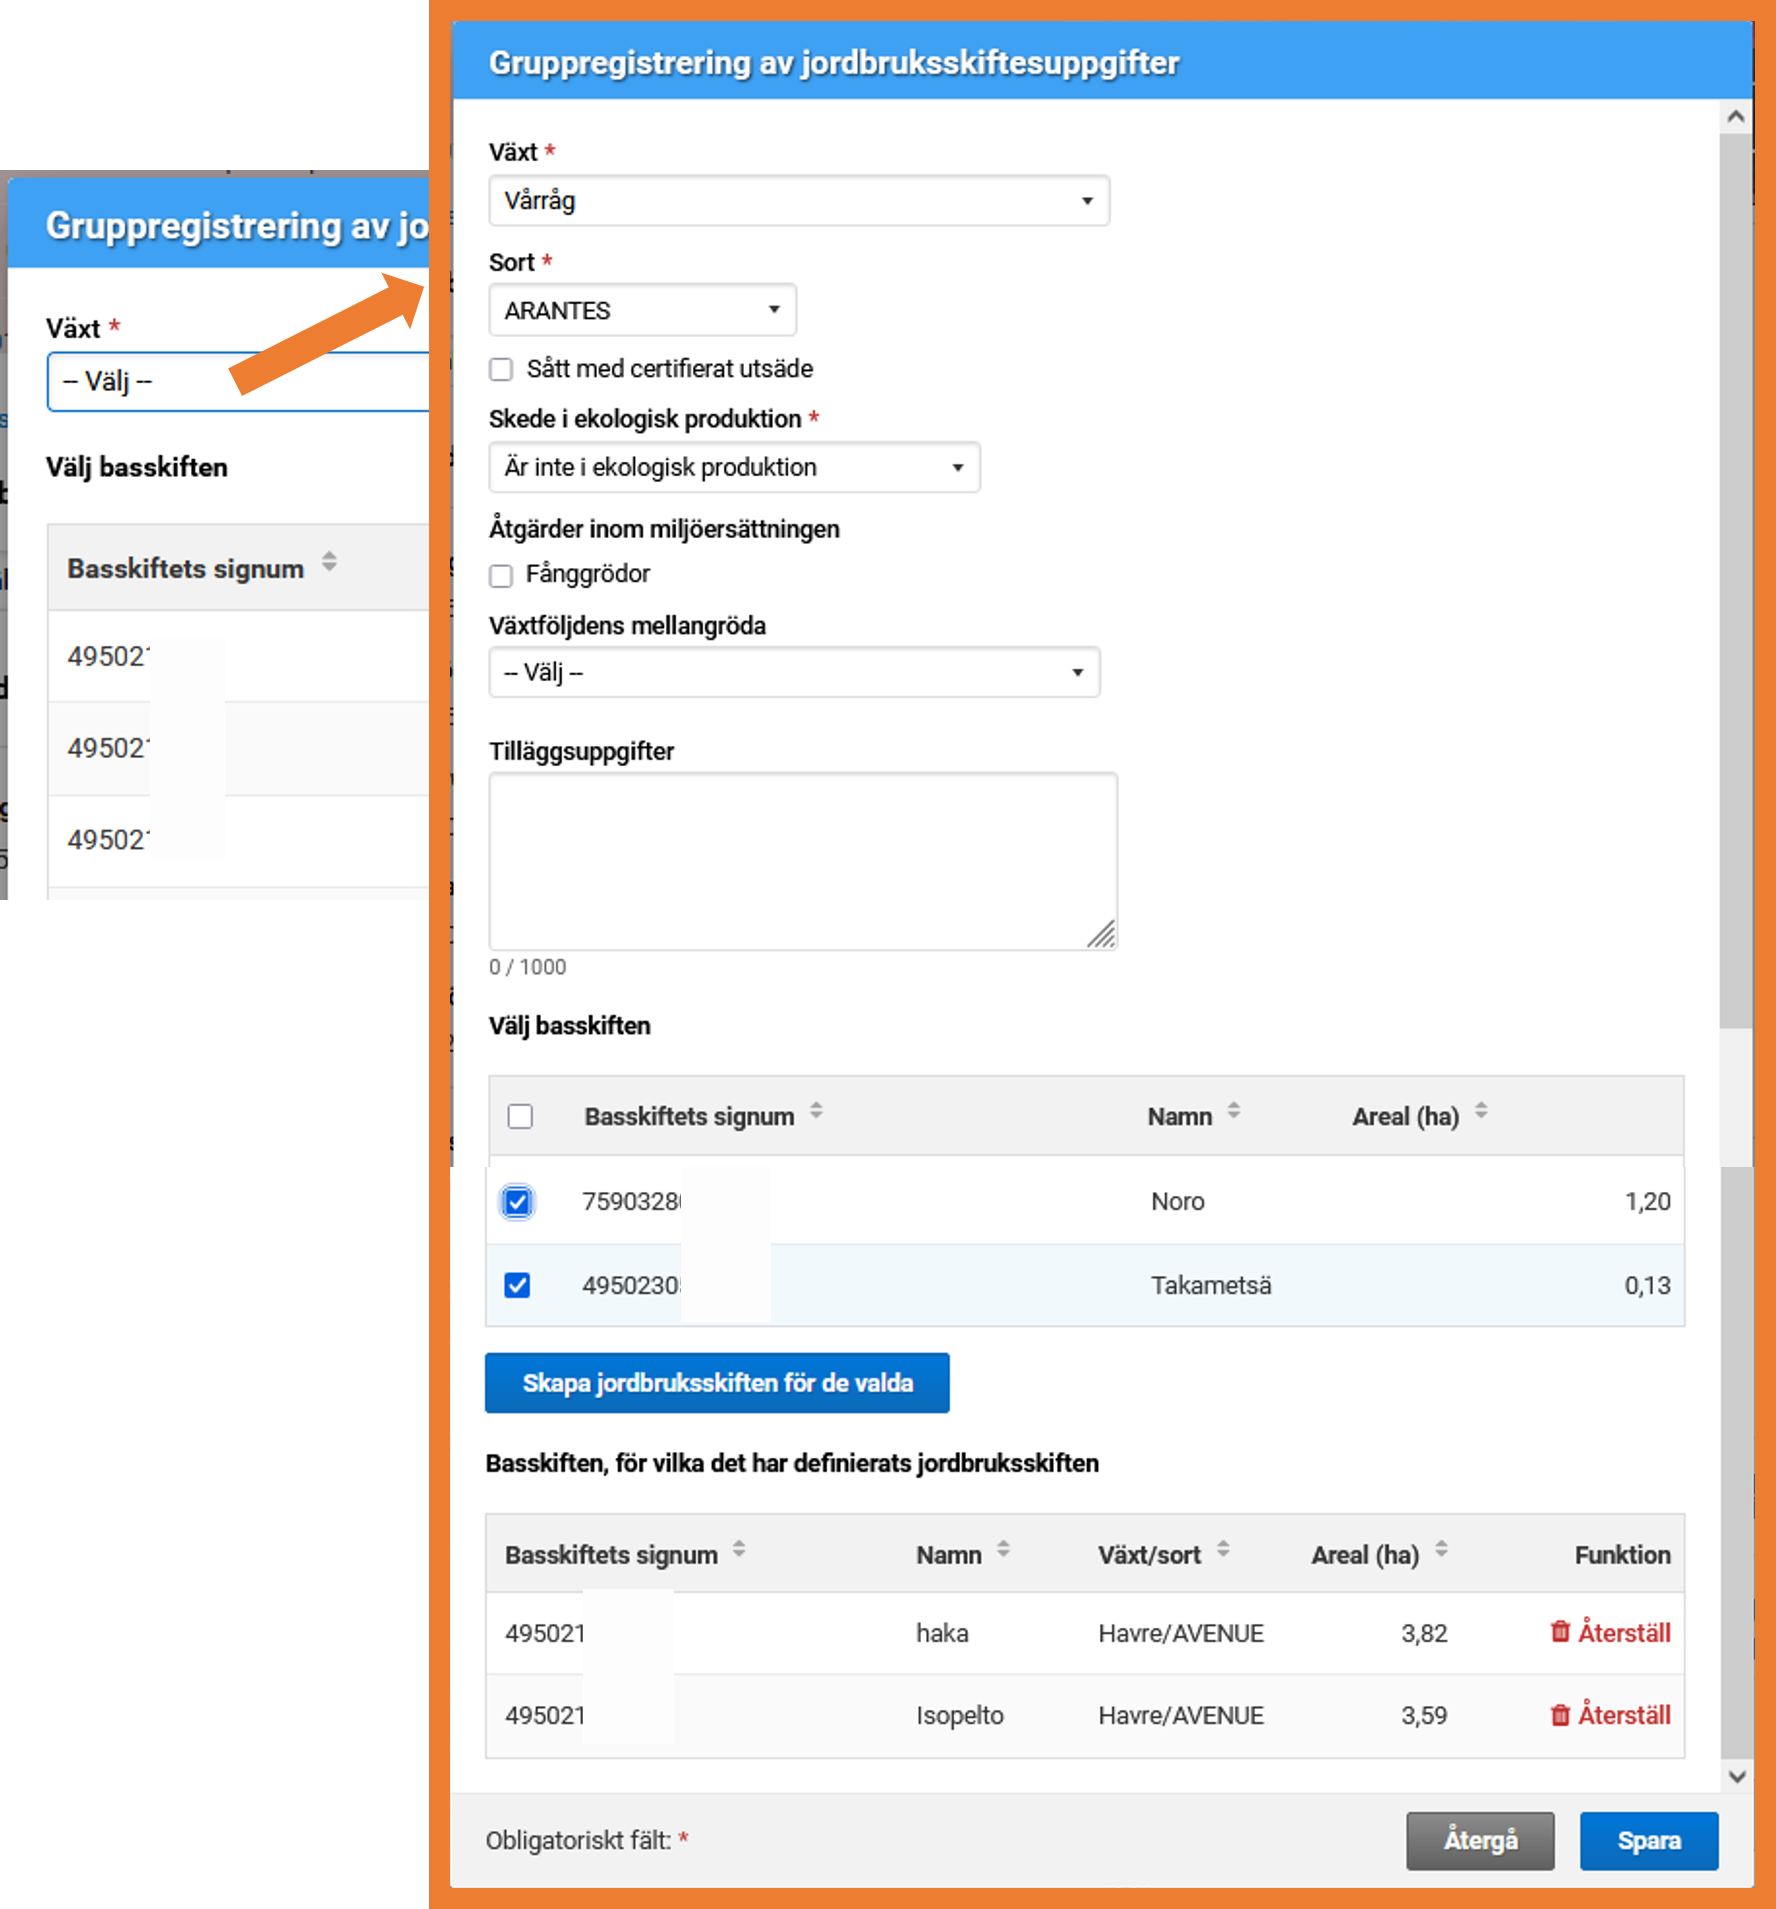Click the trash icon in the Isopelto row
Image resolution: width=1776 pixels, height=1909 pixels.
coord(1559,1715)
